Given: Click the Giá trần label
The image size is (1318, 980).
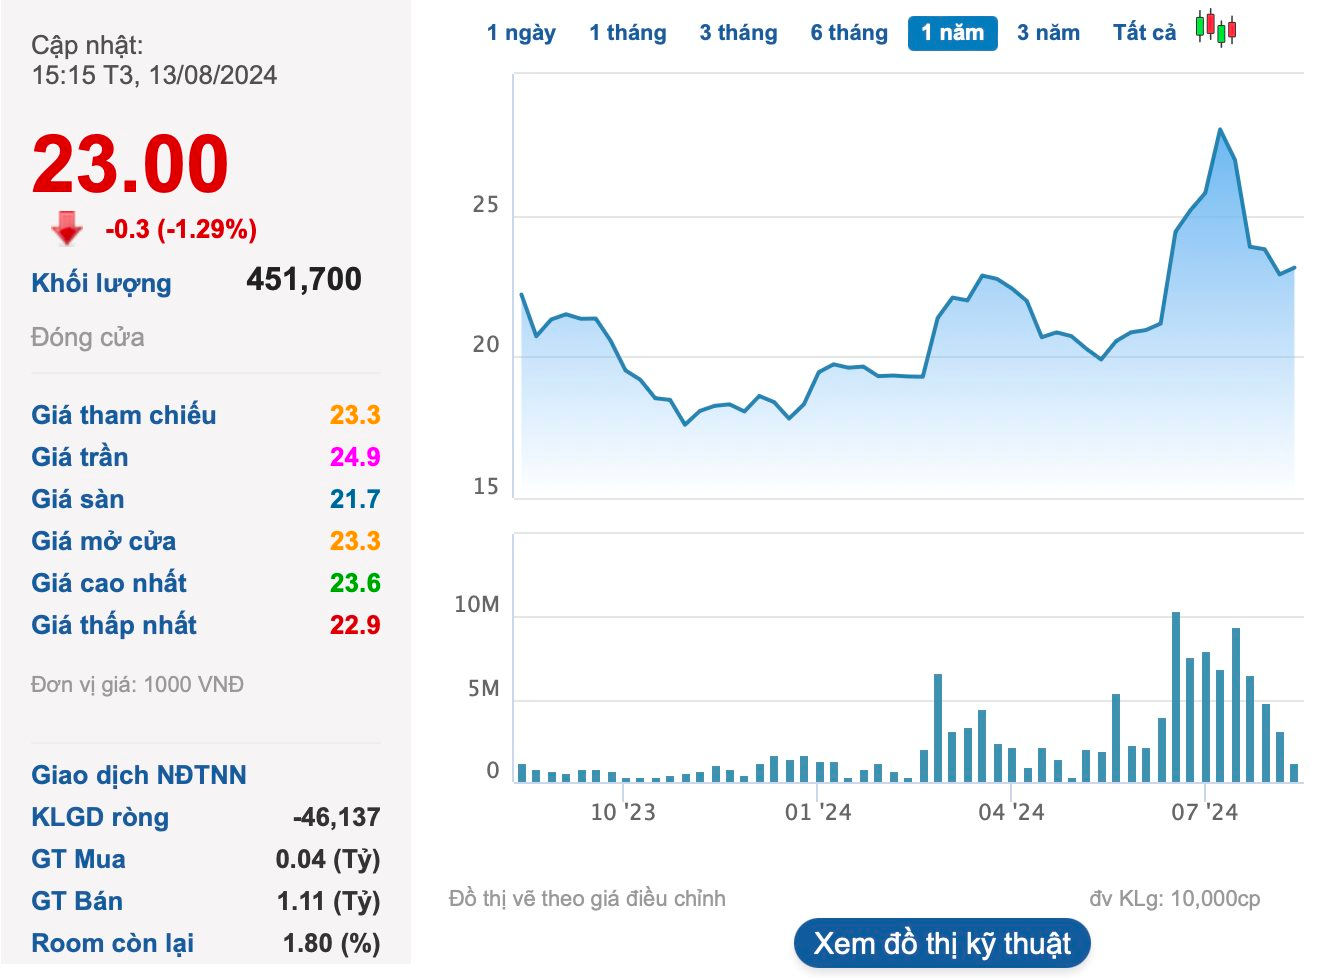Looking at the screenshot, I should [x=80, y=457].
